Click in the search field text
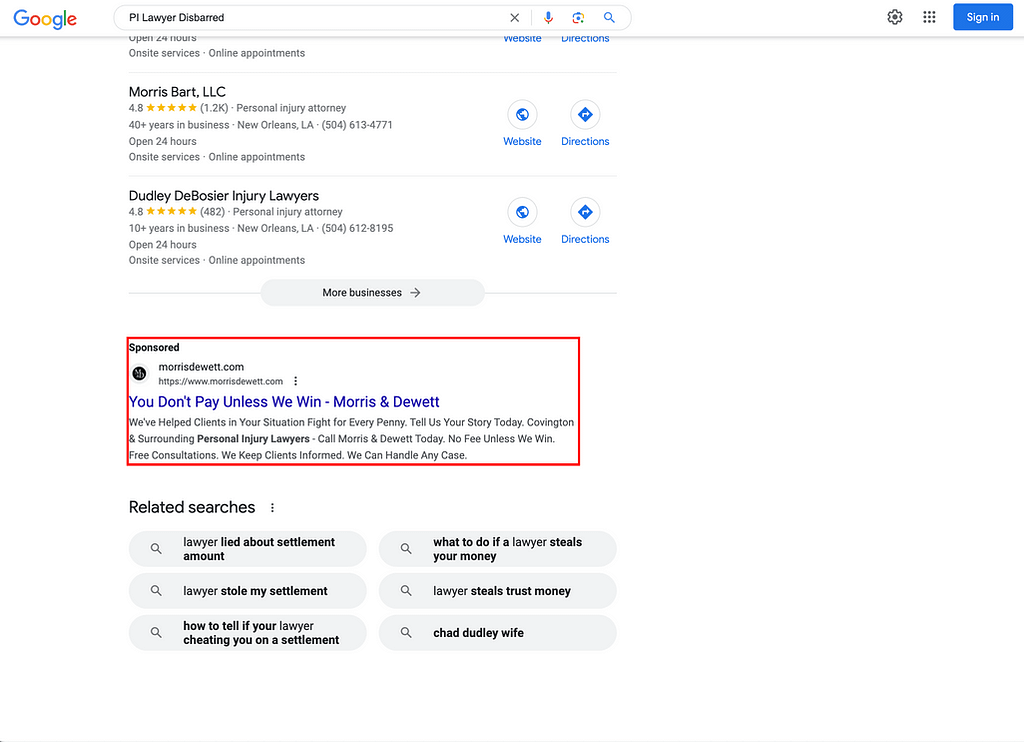The height and width of the screenshot is (742, 1024). (x=176, y=18)
